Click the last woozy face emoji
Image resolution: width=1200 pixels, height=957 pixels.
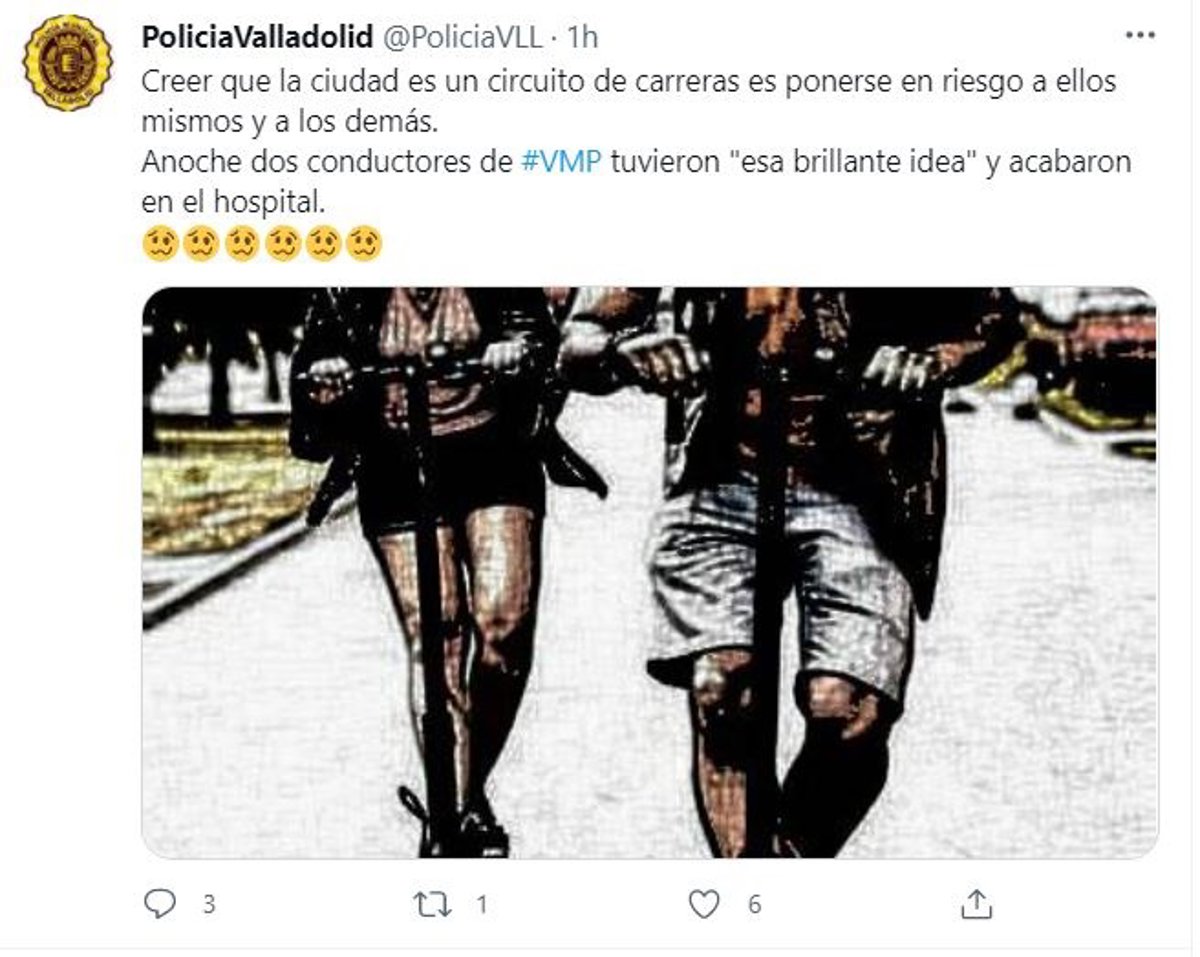[364, 243]
